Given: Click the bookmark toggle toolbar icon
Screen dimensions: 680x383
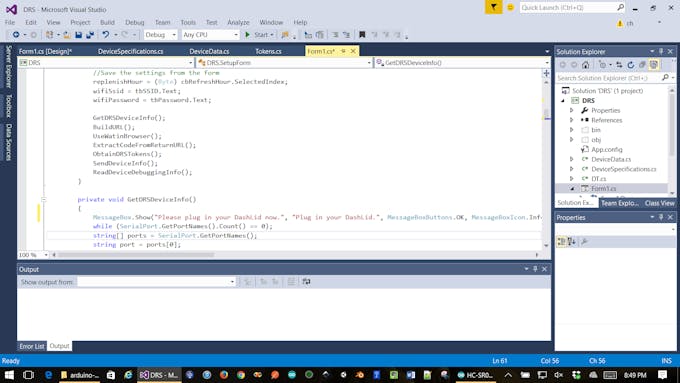Looking at the screenshot, I should [x=362, y=35].
